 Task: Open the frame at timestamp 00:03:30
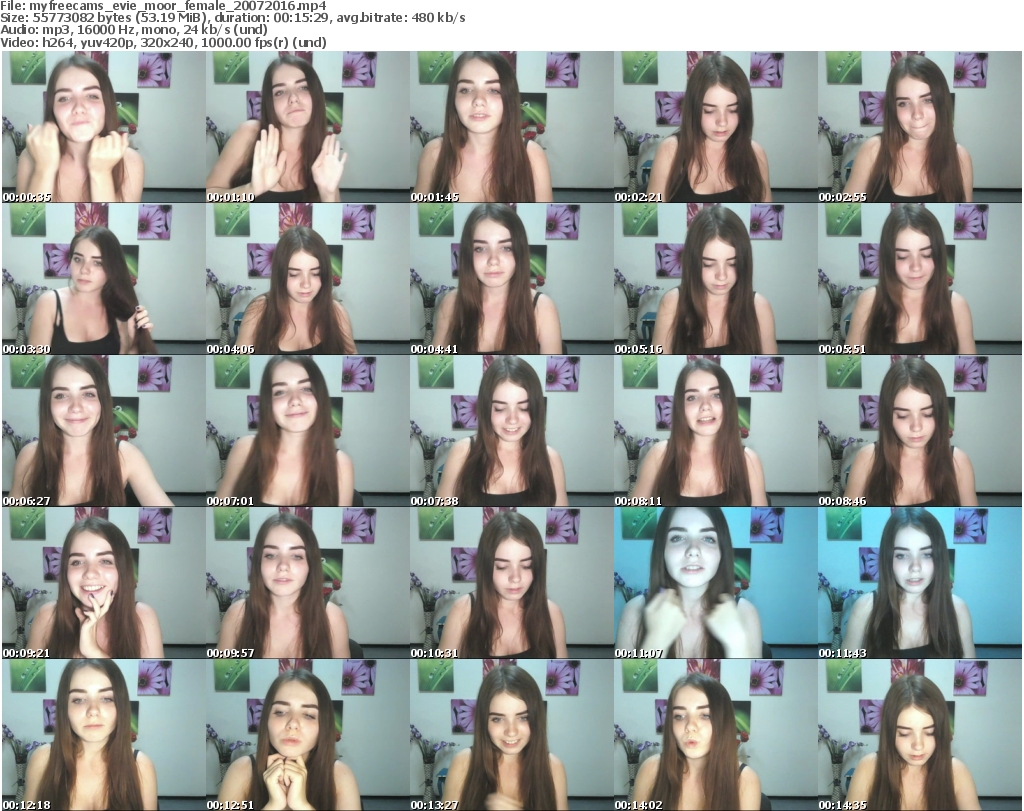[103, 279]
